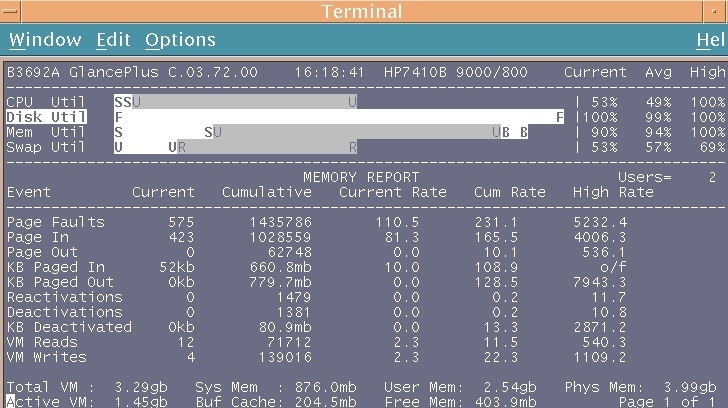Click the VM Writes row label
This screenshot has height=408, width=728.
46,357
